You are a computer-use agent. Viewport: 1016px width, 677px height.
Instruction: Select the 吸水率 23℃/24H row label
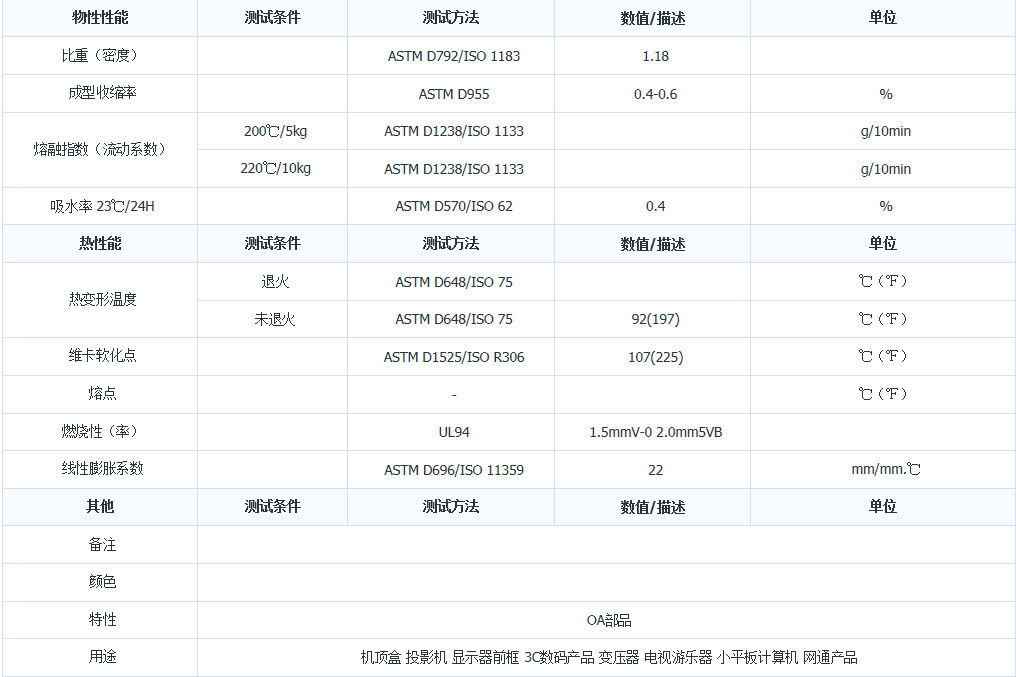[x=100, y=206]
